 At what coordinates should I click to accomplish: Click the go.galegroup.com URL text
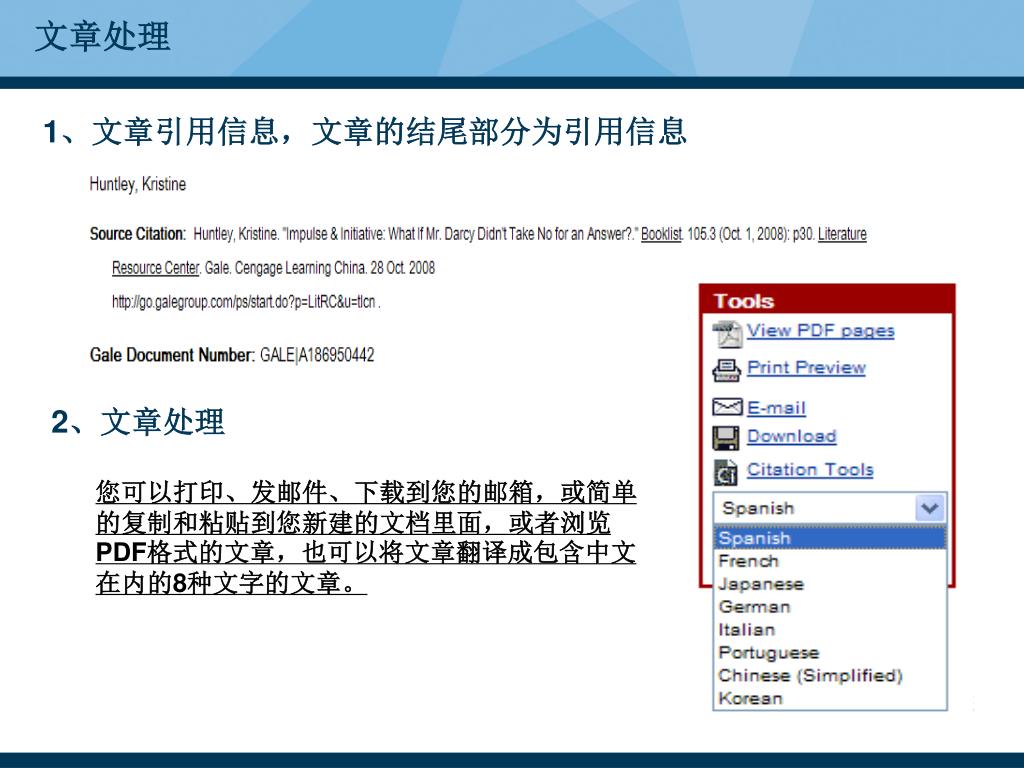tap(246, 302)
